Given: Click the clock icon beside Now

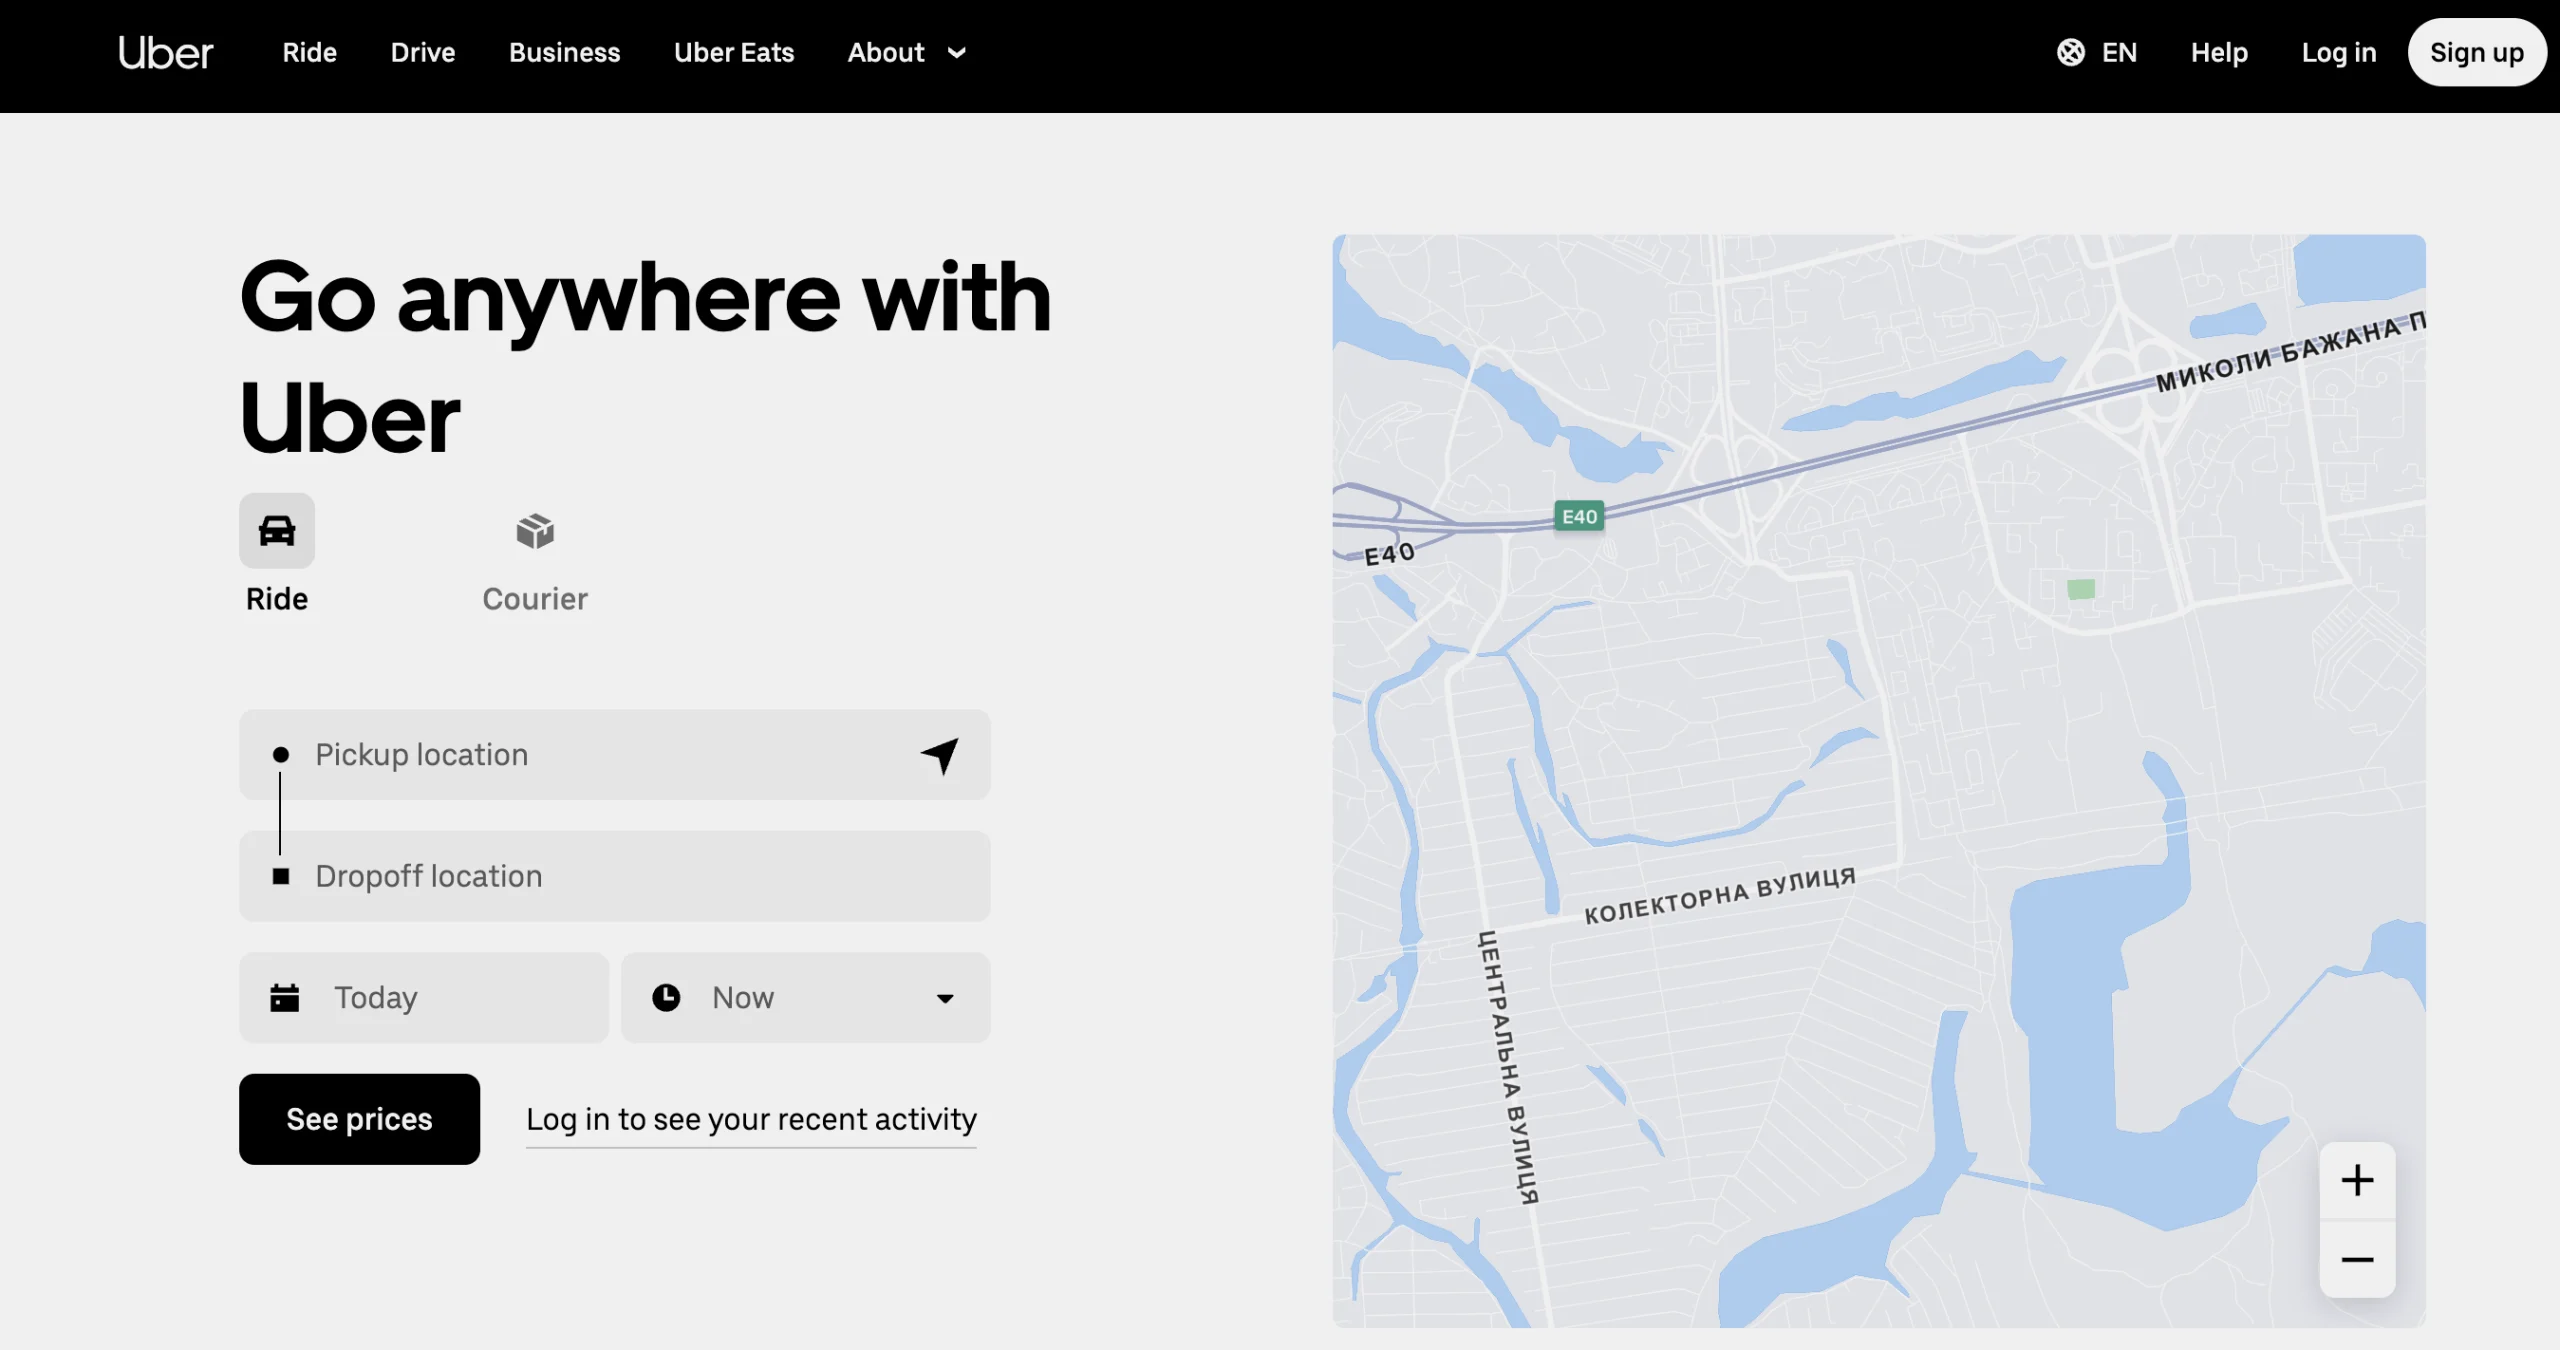Looking at the screenshot, I should 666,998.
